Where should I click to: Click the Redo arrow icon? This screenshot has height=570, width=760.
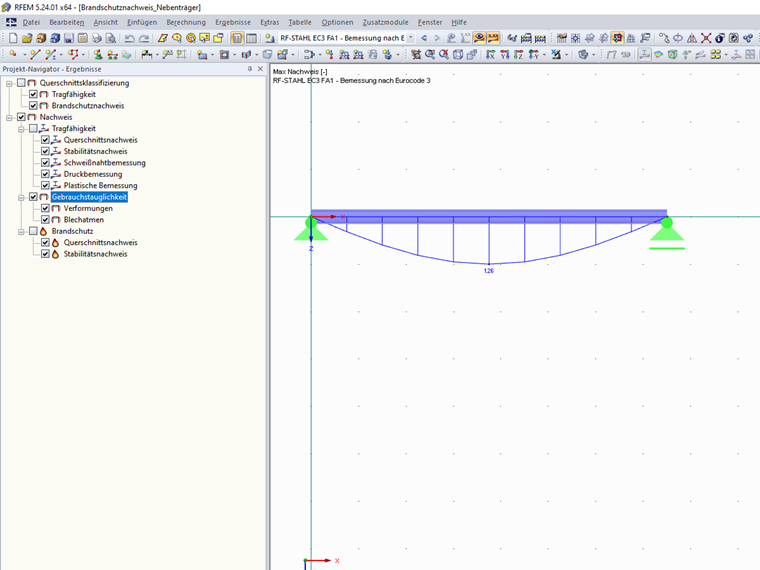pos(144,38)
